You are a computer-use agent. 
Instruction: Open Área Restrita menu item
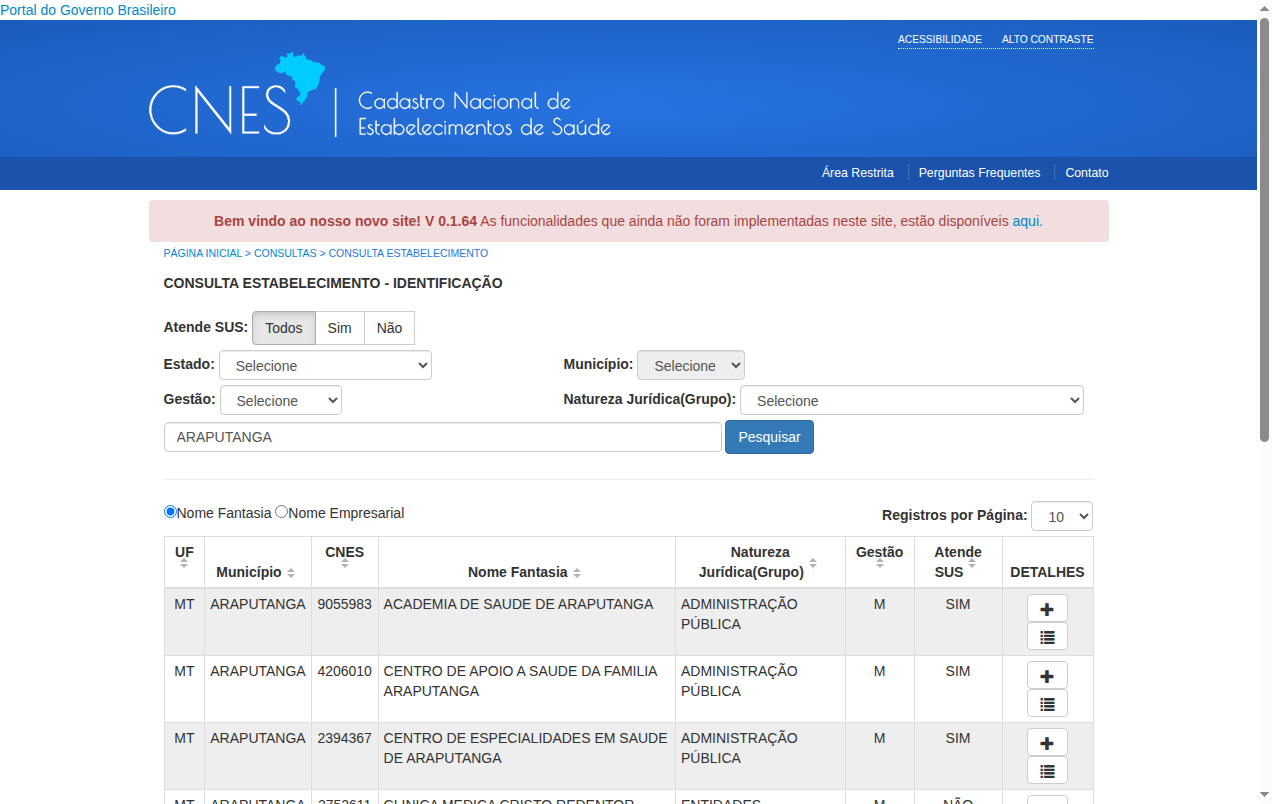point(858,173)
